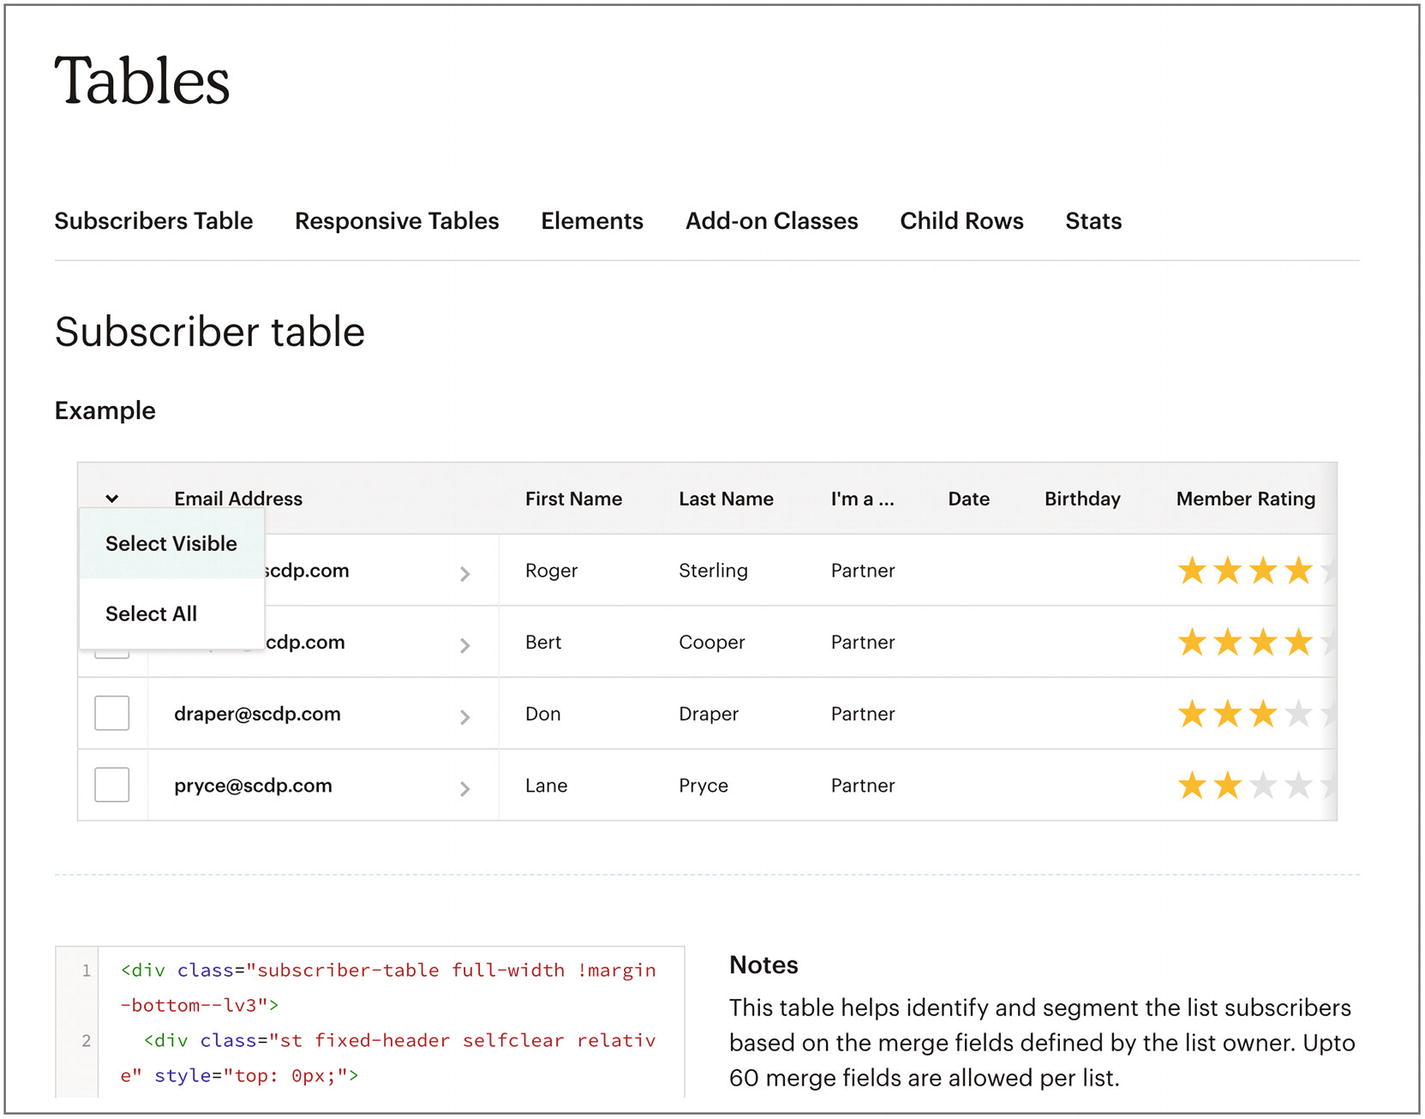The height and width of the screenshot is (1119, 1425).
Task: Click code line 1 in snippet
Action: (x=388, y=987)
